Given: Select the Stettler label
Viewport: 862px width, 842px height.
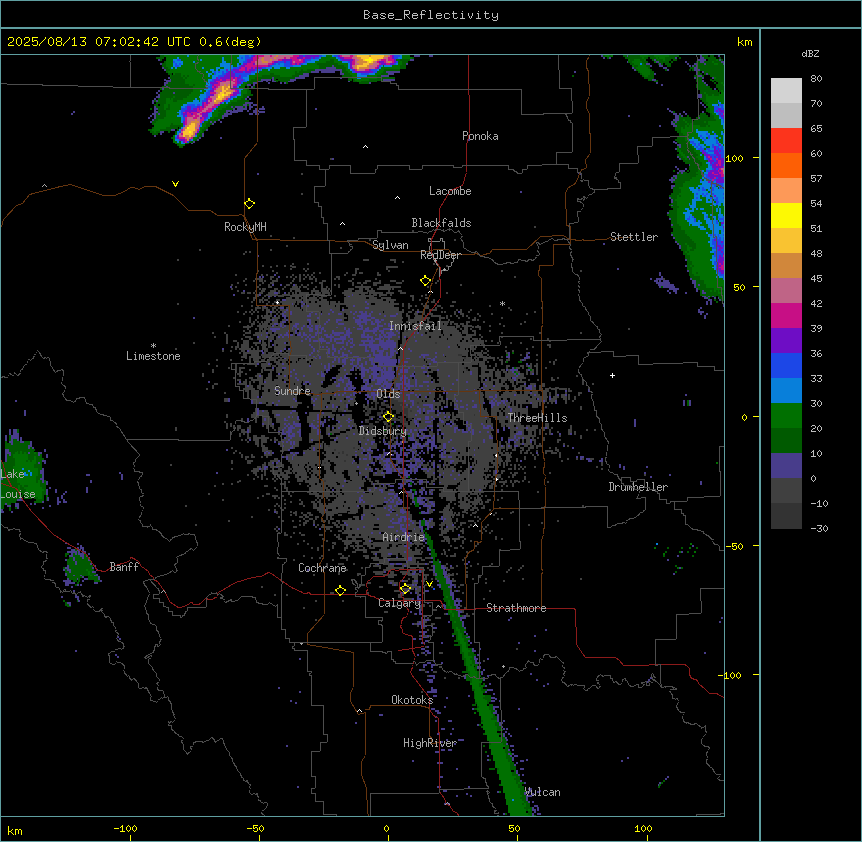Looking at the screenshot, I should tap(634, 237).
